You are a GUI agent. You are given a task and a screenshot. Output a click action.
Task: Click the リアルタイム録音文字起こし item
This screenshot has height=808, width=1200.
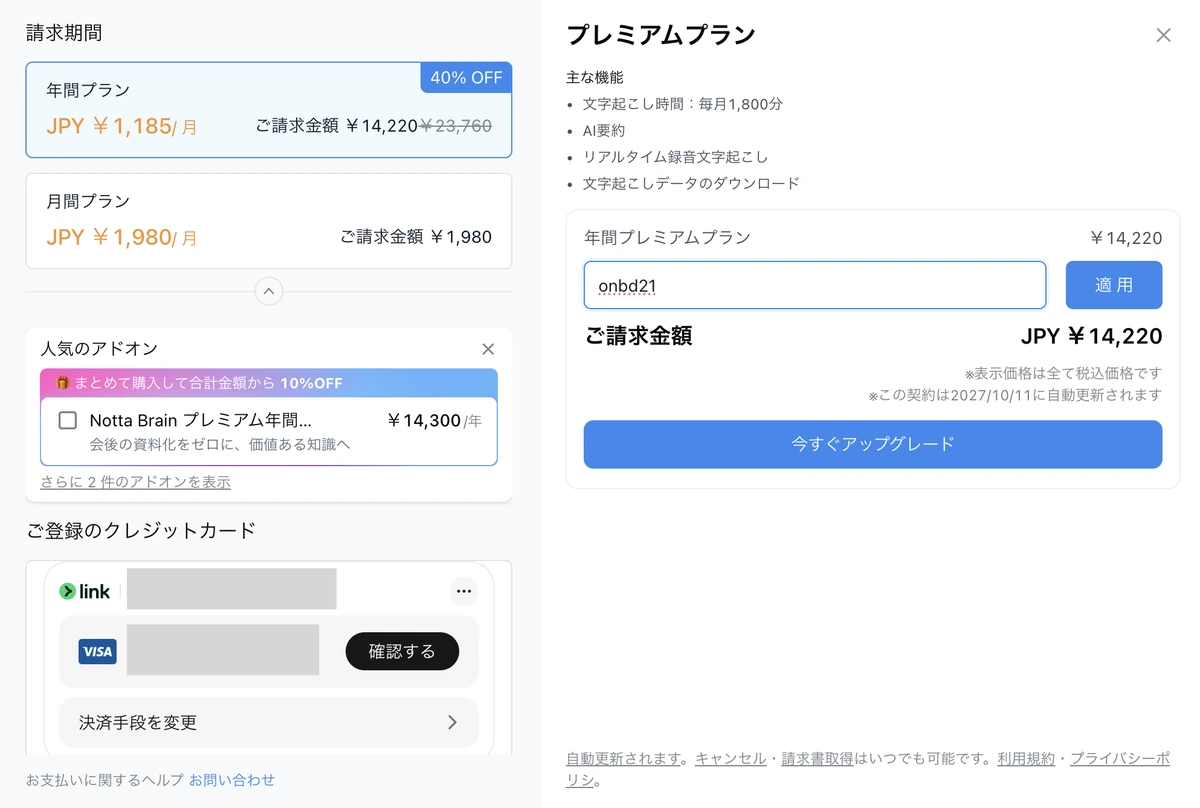676,157
